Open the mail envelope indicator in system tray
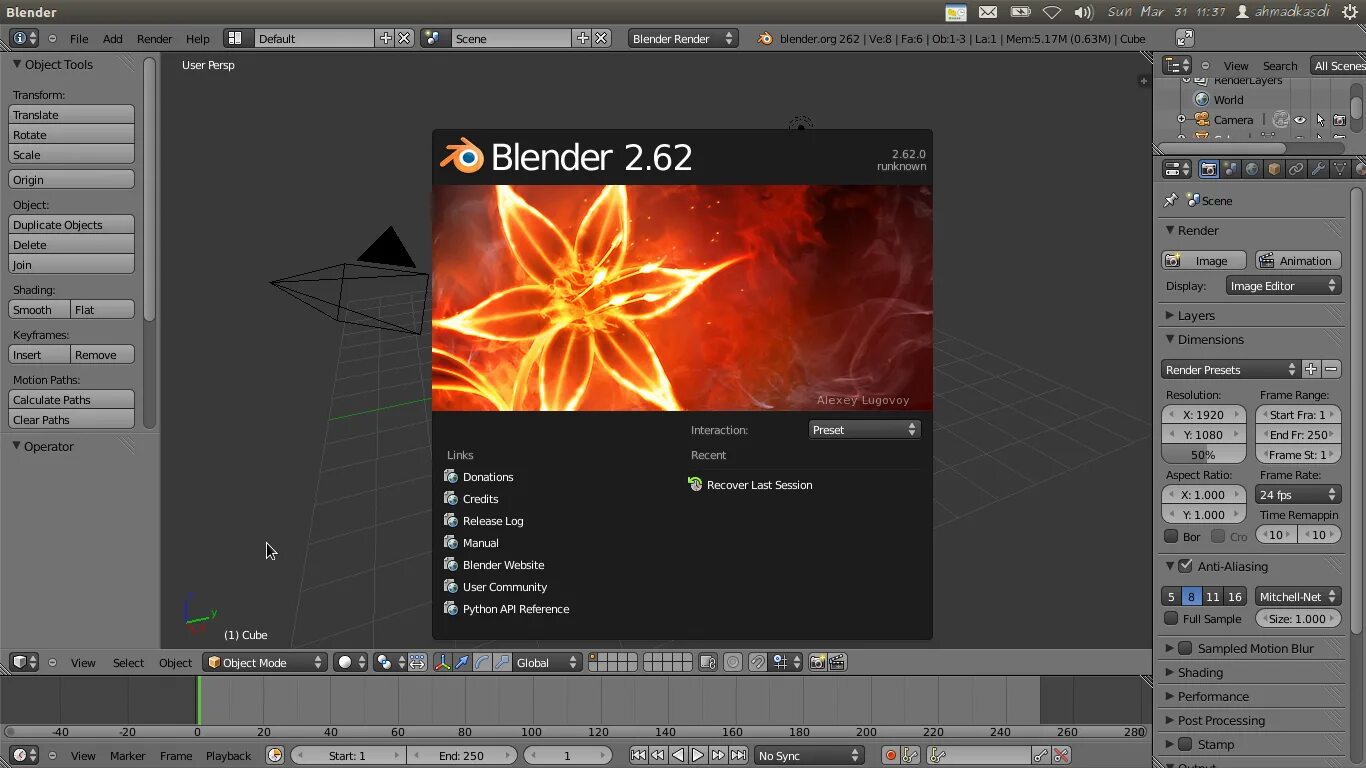1366x768 pixels. (988, 12)
